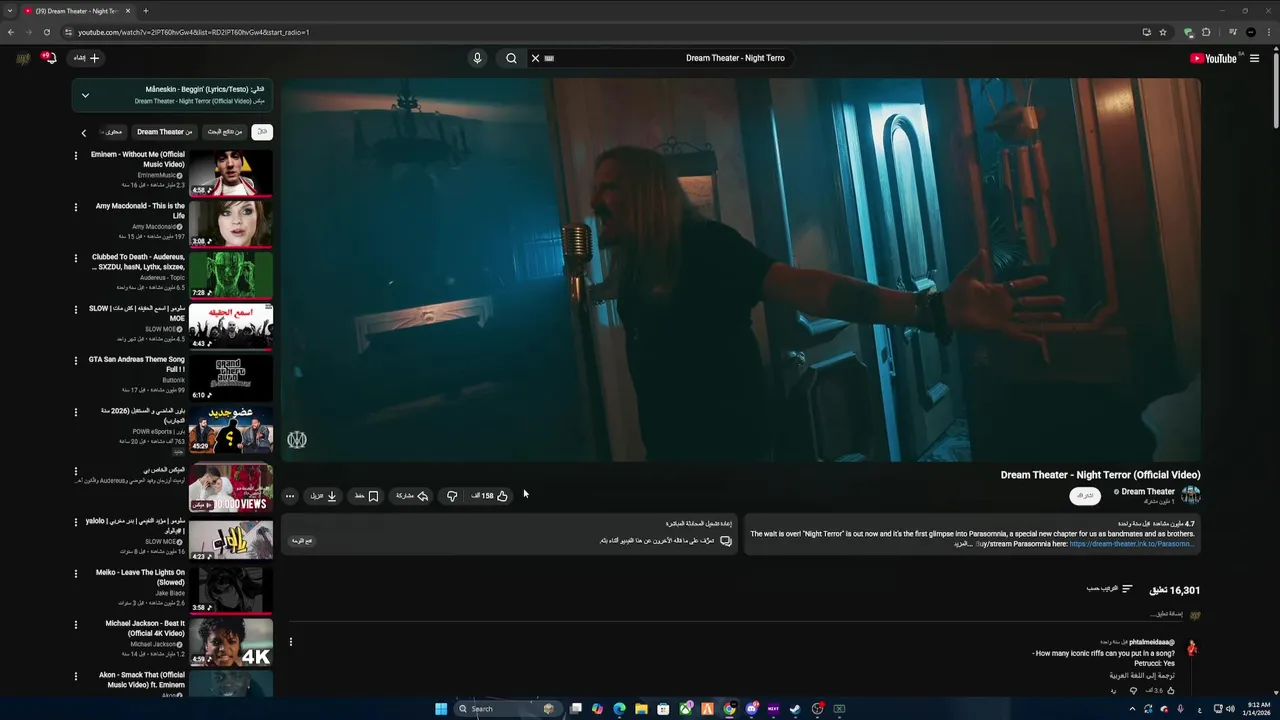Open options for Eminem - Without Me
Image resolution: width=1280 pixels, height=720 pixels.
point(75,156)
